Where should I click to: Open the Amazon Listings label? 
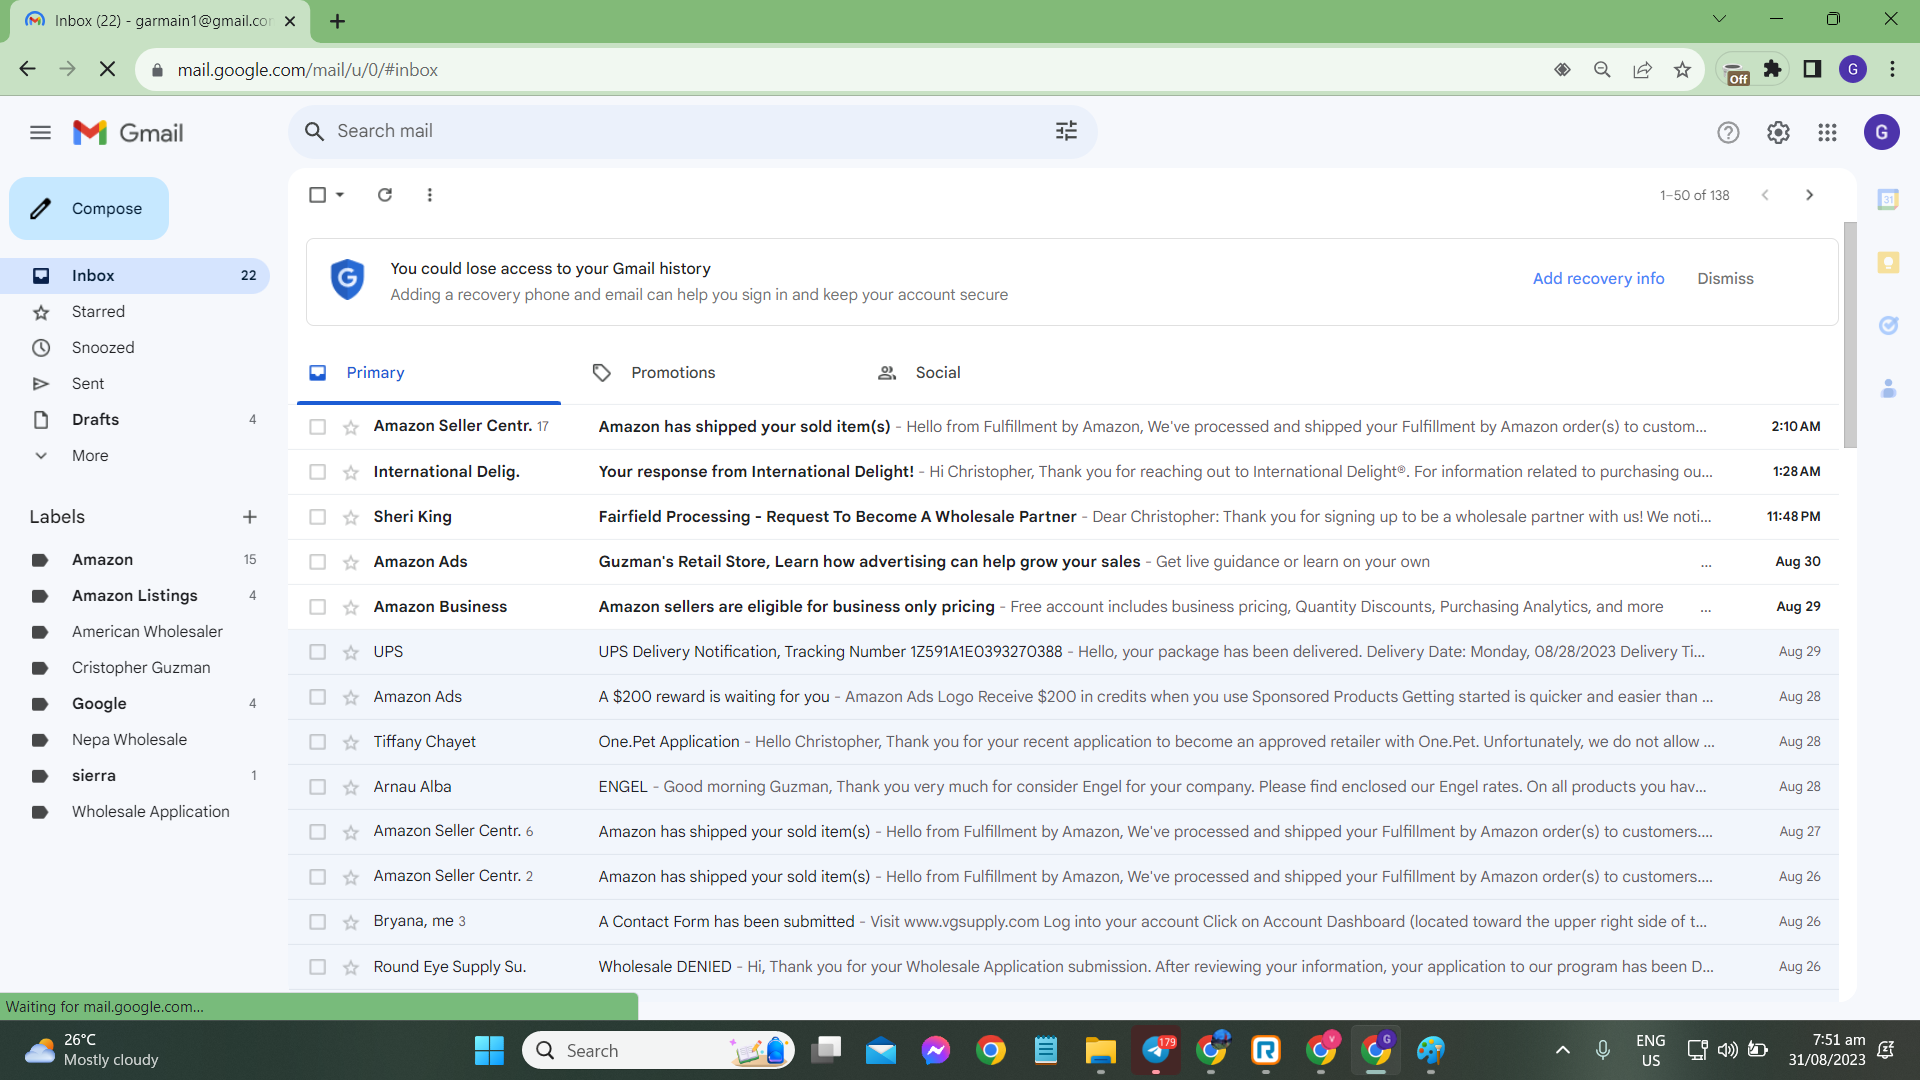pyautogui.click(x=135, y=595)
